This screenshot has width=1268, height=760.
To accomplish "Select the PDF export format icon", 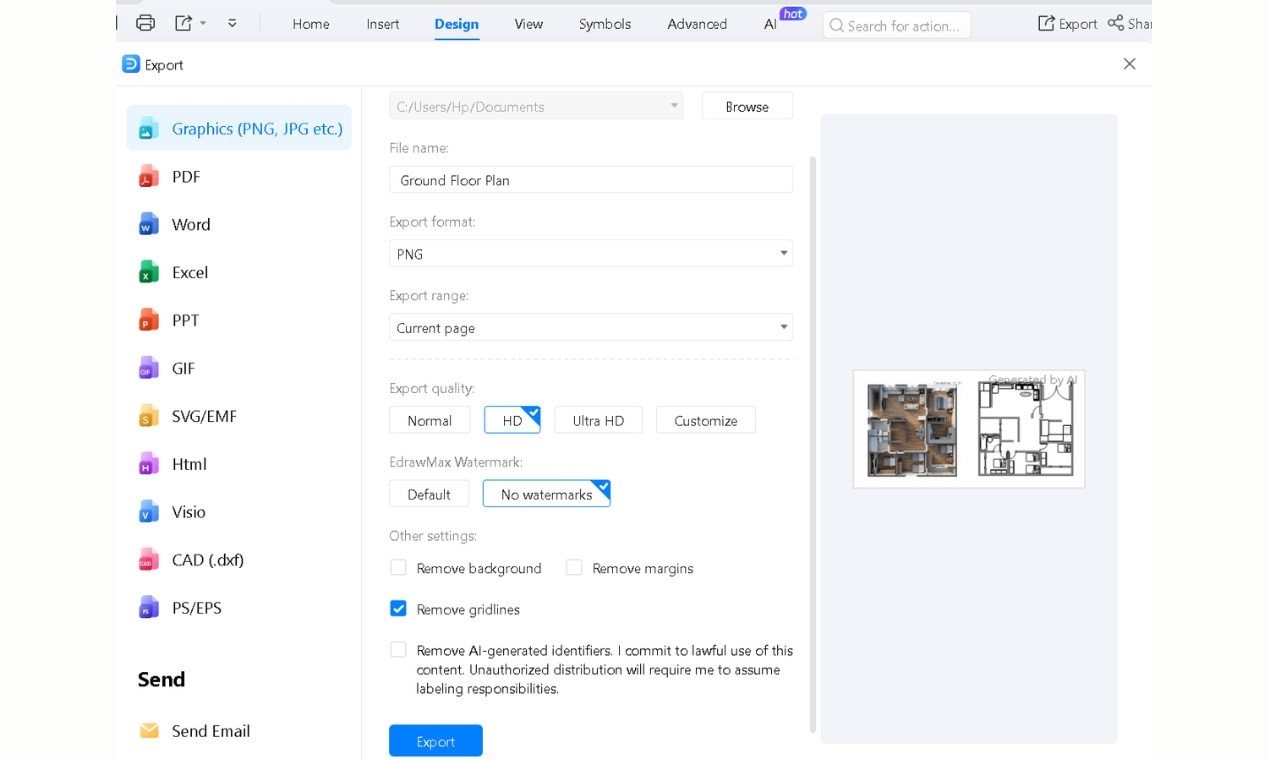I will point(148,176).
